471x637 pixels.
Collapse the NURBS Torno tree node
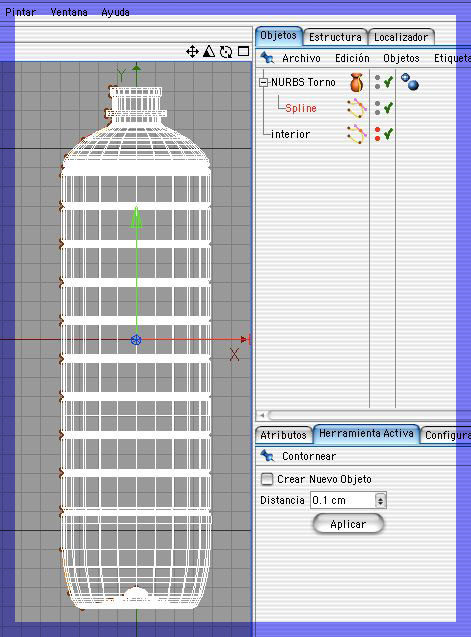click(263, 82)
